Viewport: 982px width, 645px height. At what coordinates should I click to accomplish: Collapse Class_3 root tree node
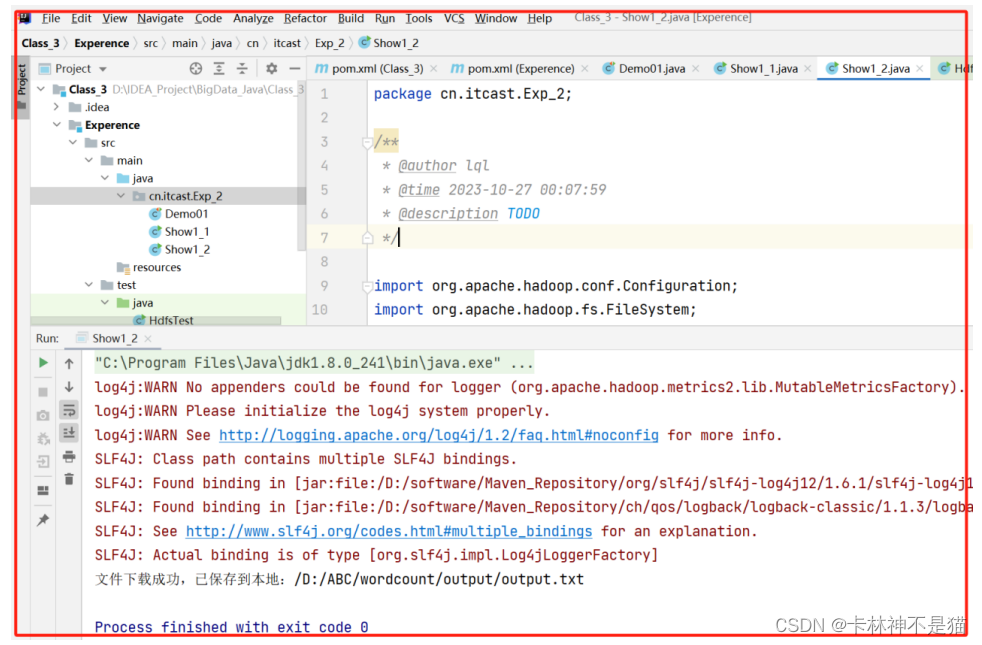[x=41, y=89]
